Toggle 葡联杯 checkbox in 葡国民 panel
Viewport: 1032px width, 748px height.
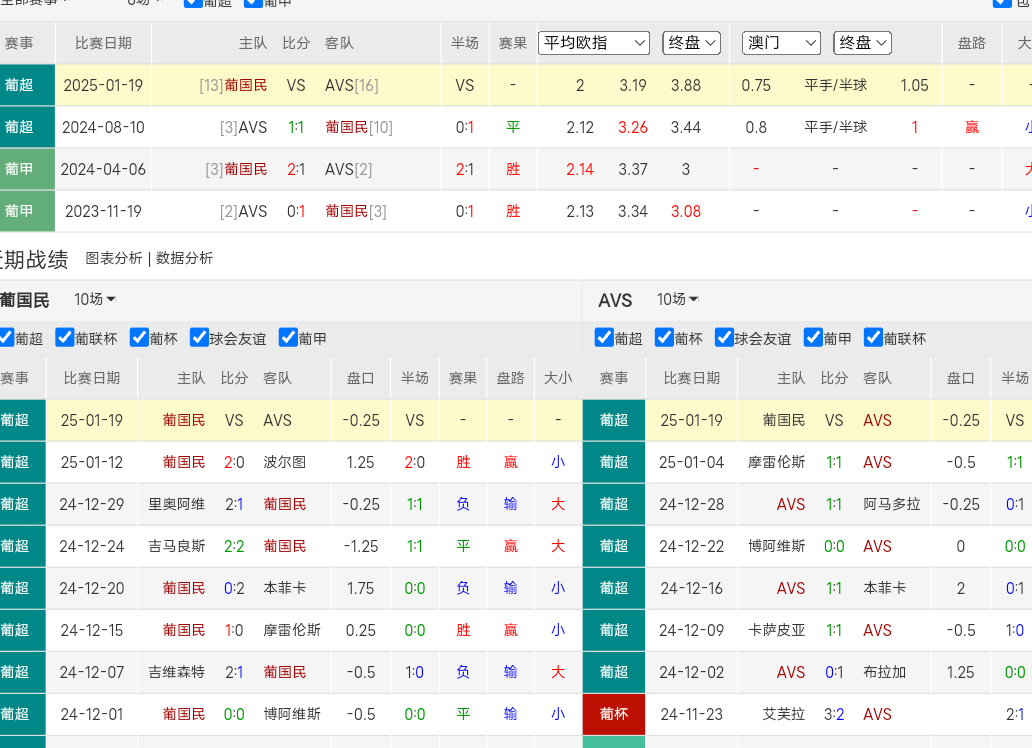(x=64, y=338)
